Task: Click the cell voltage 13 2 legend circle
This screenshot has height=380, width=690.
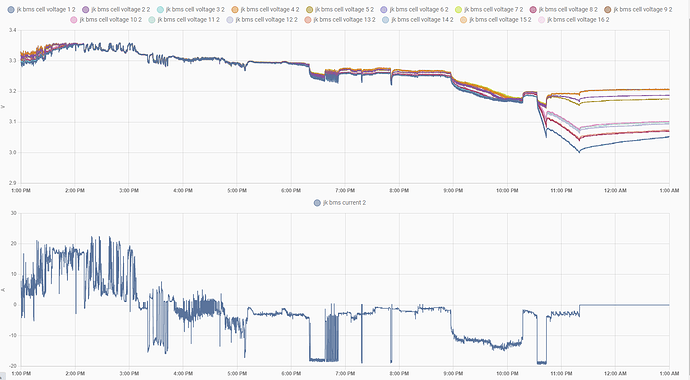Action: (x=308, y=20)
